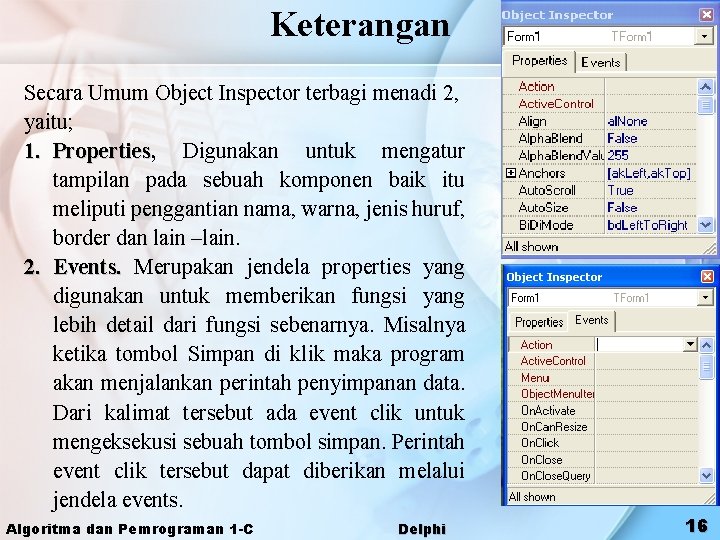Click the Keterangan slide title
The height and width of the screenshot is (540, 720).
pos(360,25)
